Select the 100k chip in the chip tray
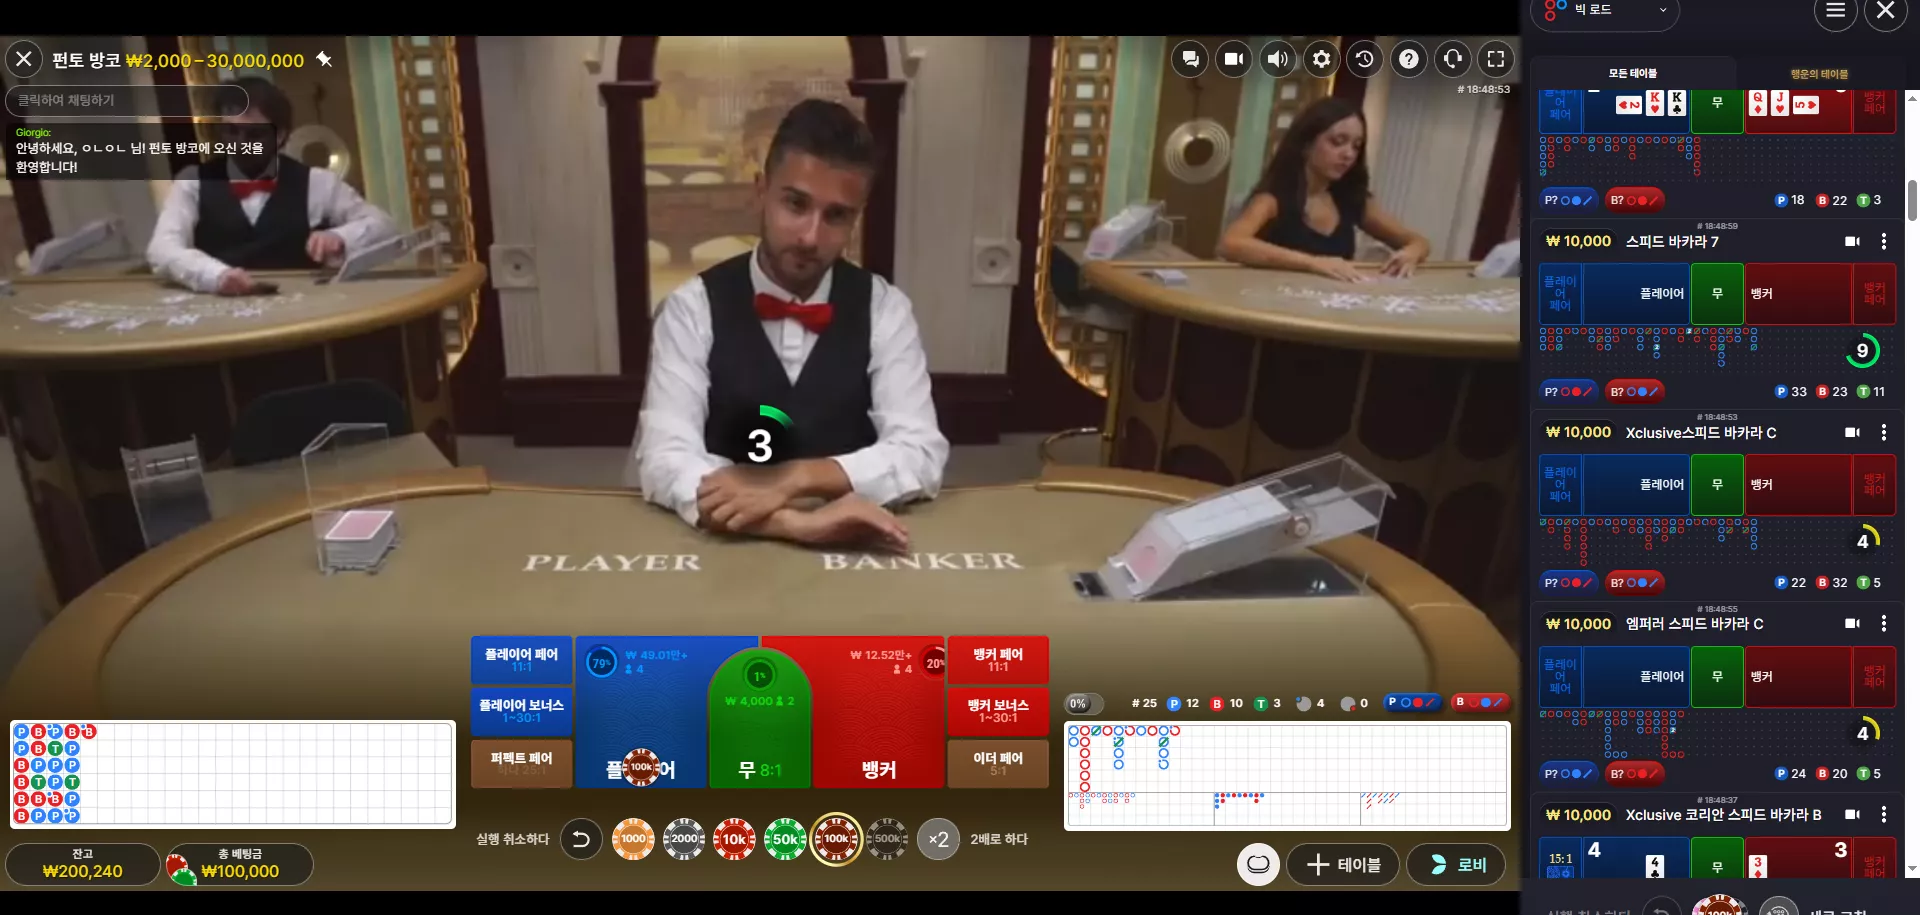Screen dimensions: 1920x915 [837, 839]
